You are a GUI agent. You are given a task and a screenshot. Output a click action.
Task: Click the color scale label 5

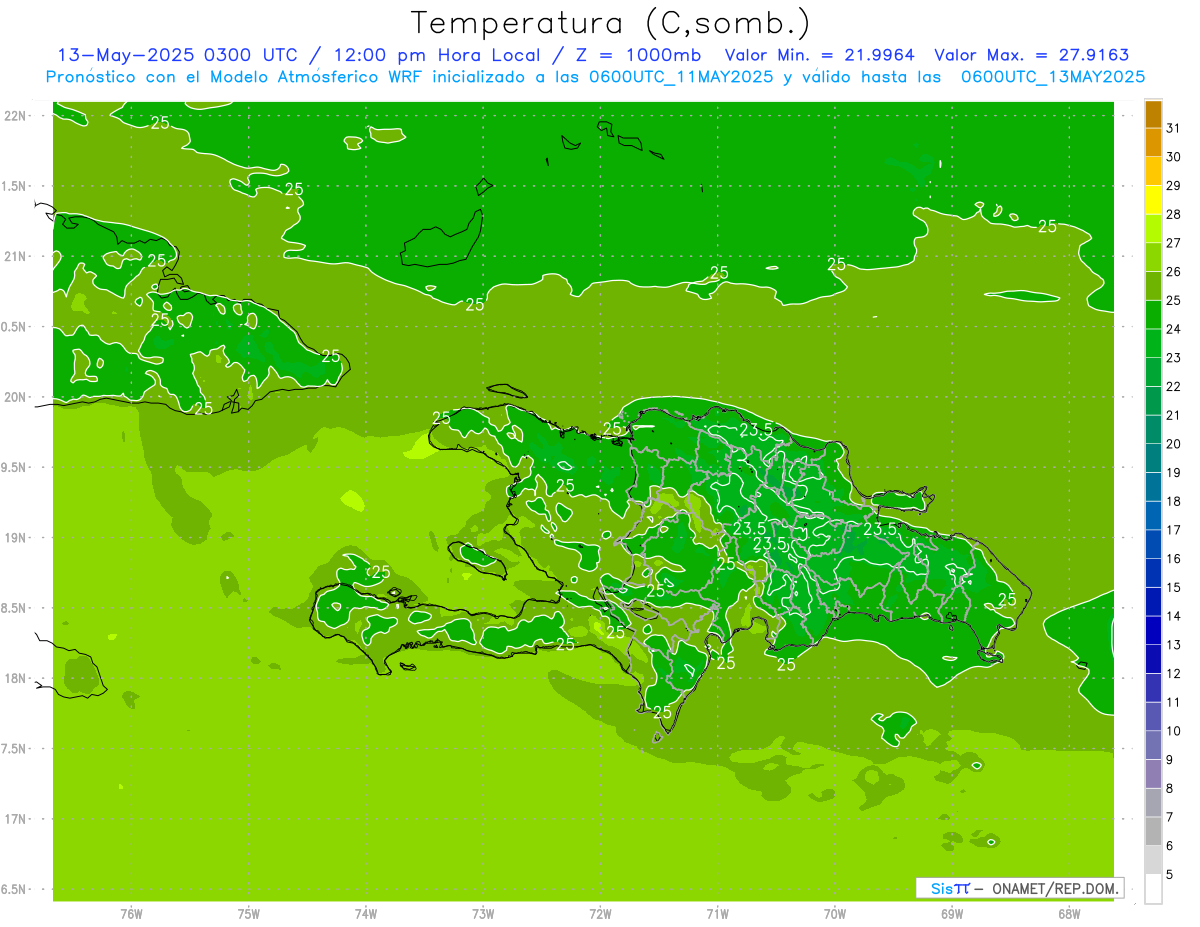(1170, 875)
